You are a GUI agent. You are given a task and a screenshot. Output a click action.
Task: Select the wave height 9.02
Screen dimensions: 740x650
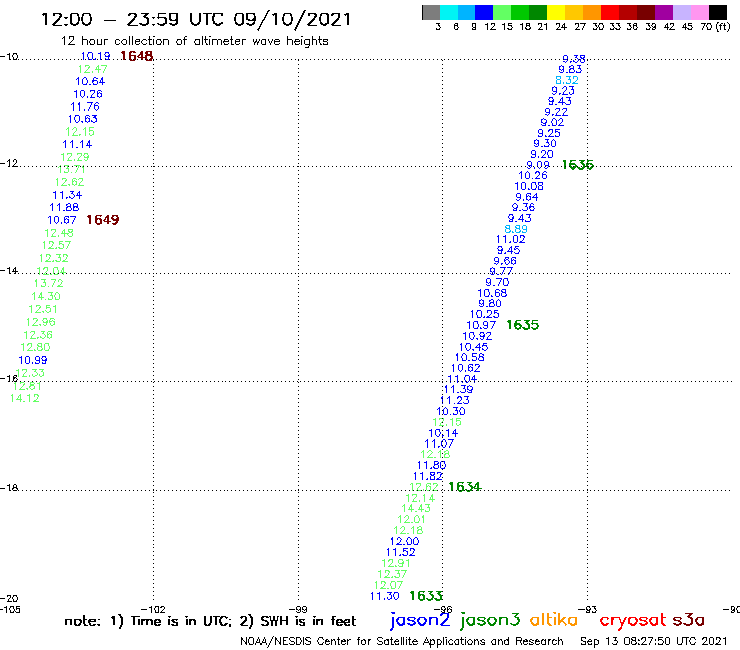pyautogui.click(x=552, y=122)
